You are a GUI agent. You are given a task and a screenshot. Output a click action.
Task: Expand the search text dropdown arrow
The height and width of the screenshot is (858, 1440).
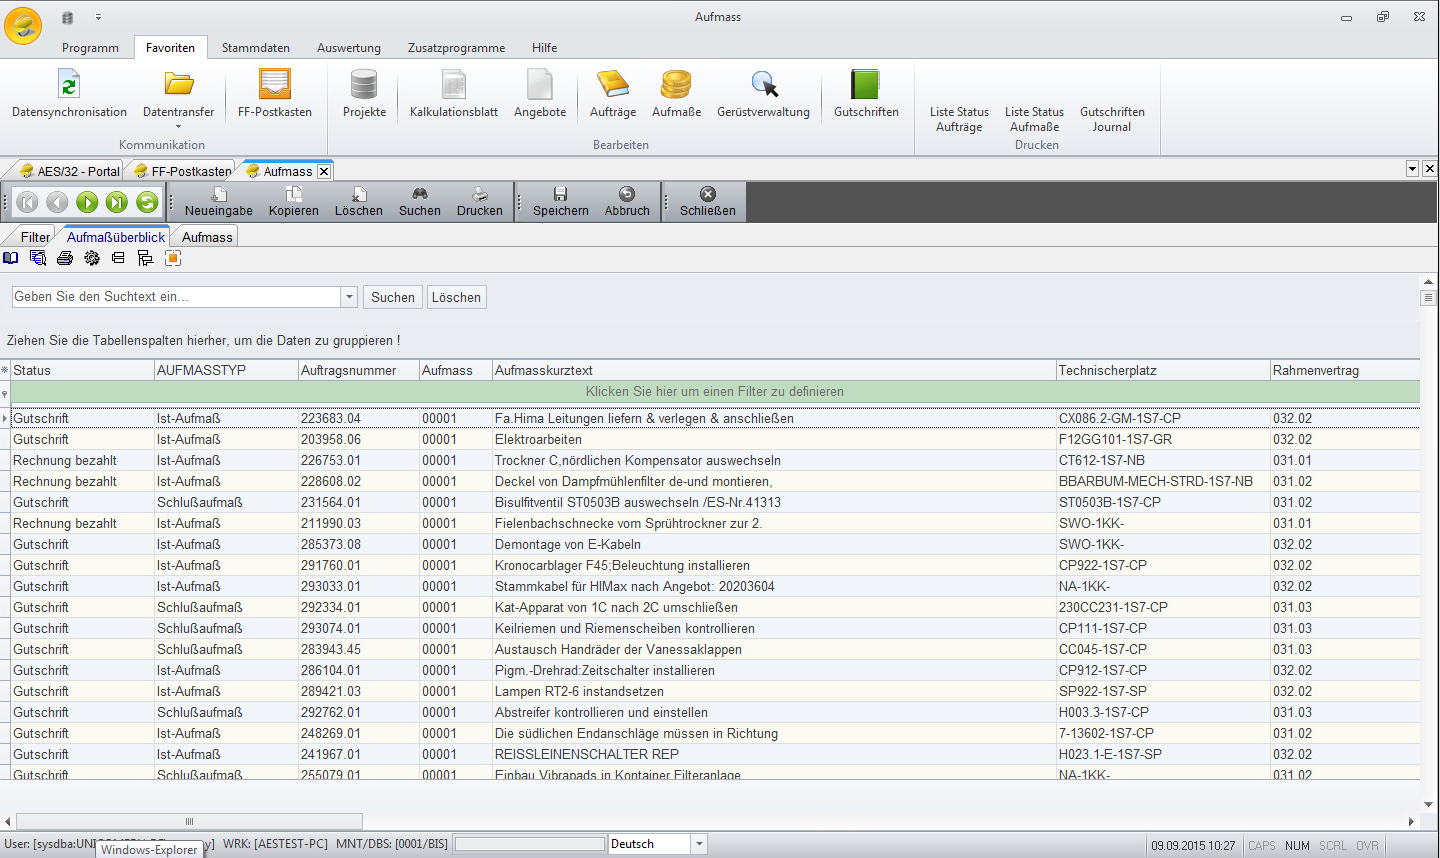(x=349, y=297)
